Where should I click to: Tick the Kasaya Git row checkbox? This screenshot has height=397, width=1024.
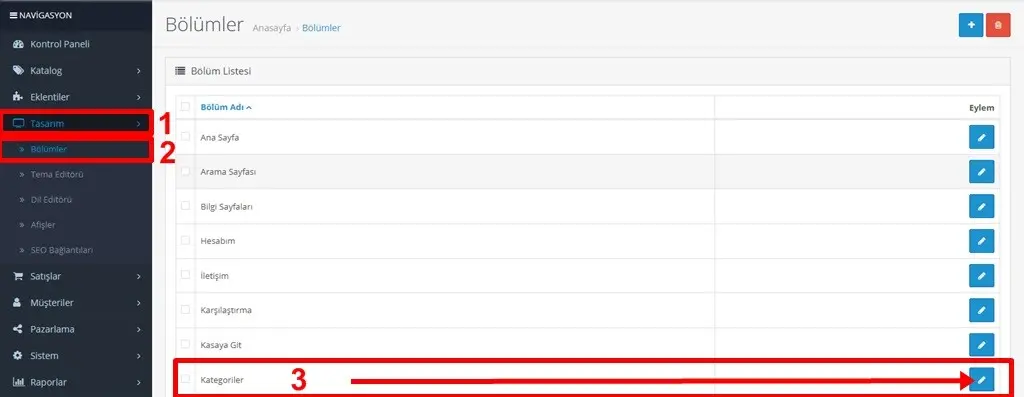click(x=185, y=343)
